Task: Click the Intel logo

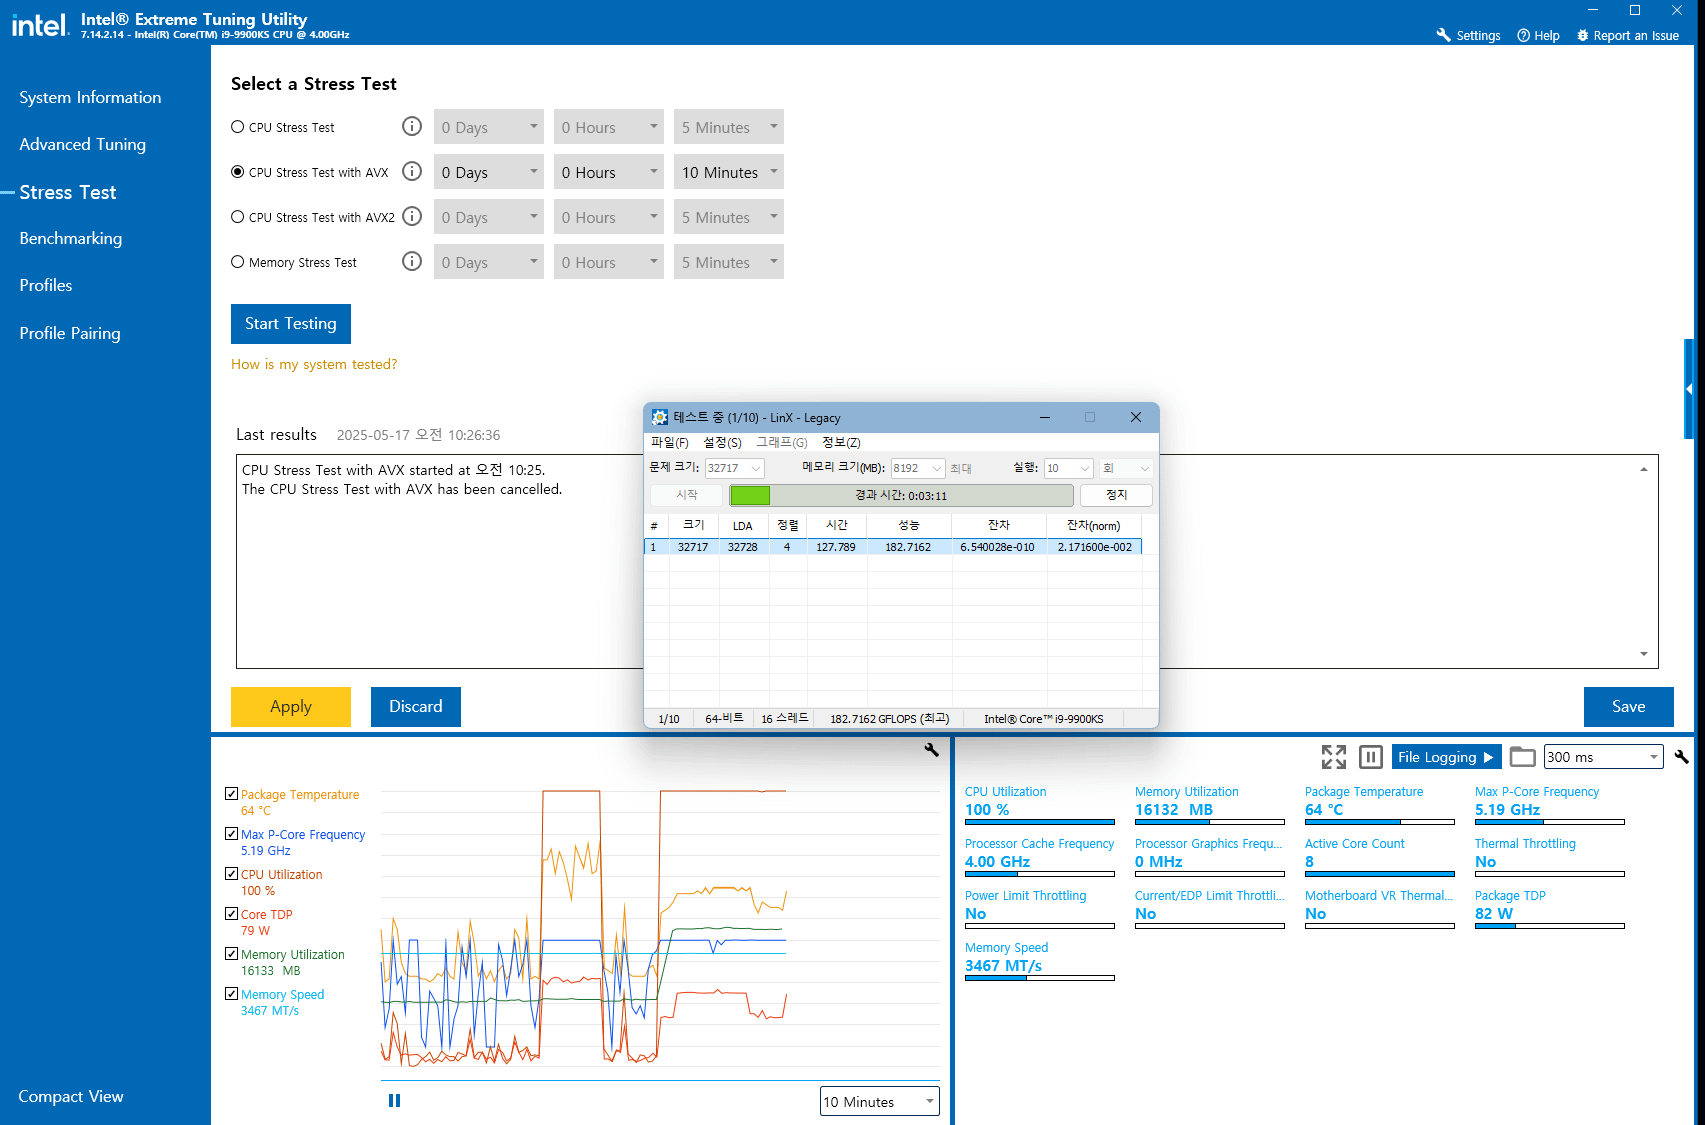Action: coord(40,24)
